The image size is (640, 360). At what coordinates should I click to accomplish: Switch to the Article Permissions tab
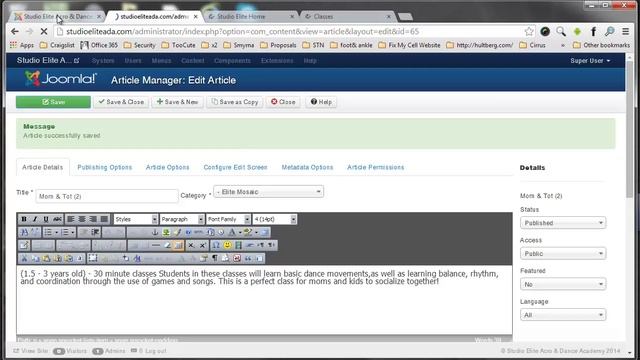(x=376, y=167)
